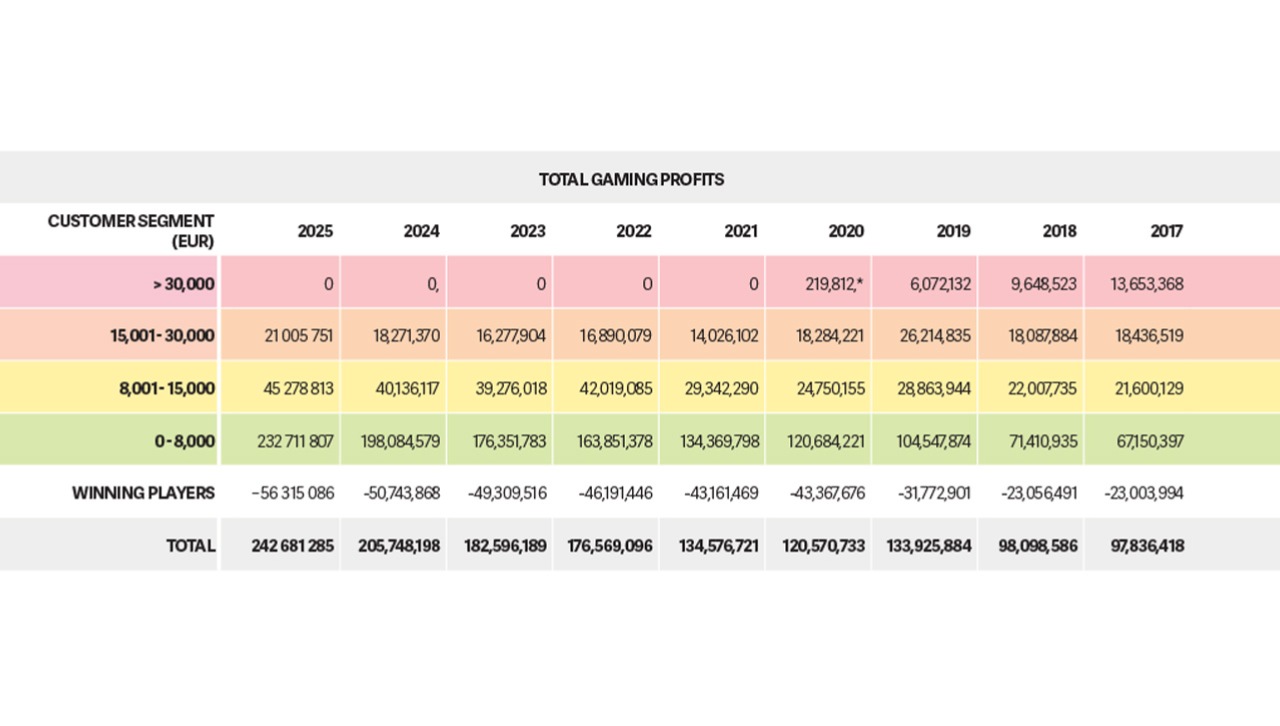This screenshot has width=1280, height=726.
Task: Select the 2017 column header
Action: (1166, 231)
